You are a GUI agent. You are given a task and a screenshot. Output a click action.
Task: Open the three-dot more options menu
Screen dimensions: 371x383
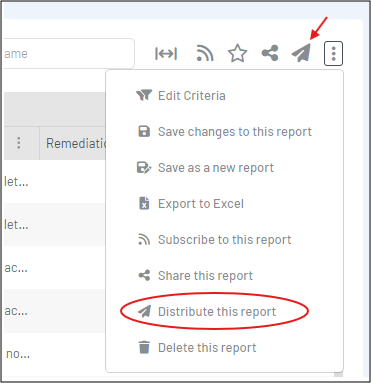[333, 53]
